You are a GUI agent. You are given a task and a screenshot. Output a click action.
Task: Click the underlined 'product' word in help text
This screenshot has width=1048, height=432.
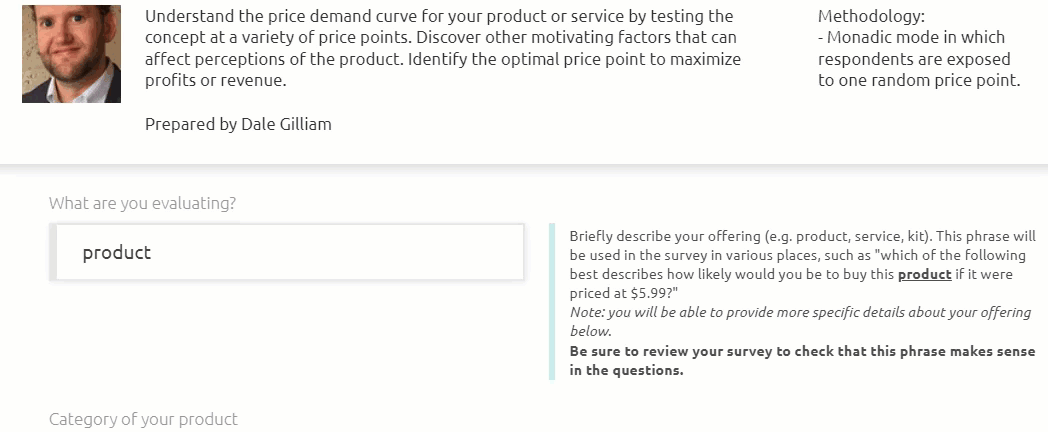[x=924, y=274]
